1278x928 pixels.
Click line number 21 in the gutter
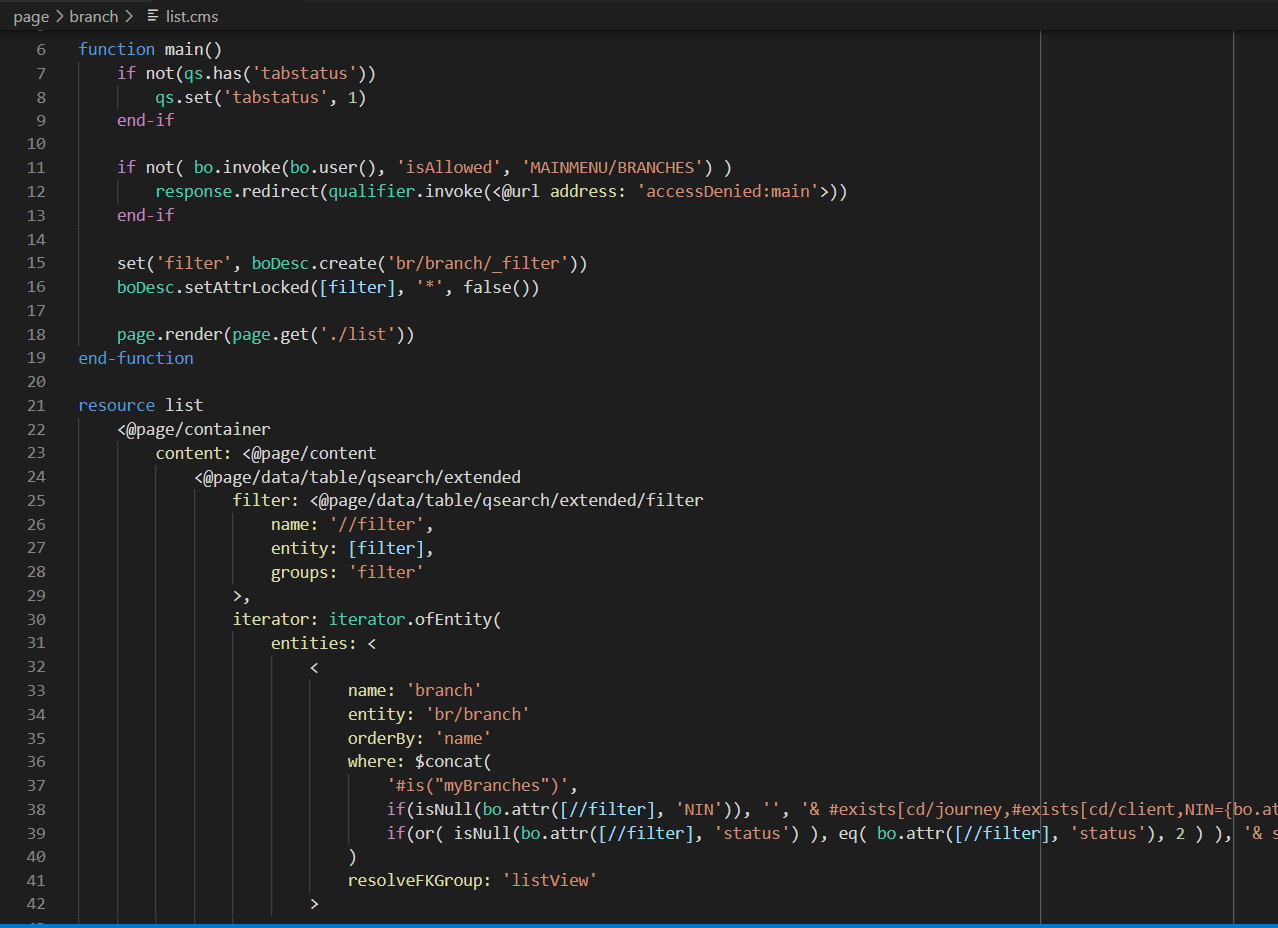click(36, 405)
